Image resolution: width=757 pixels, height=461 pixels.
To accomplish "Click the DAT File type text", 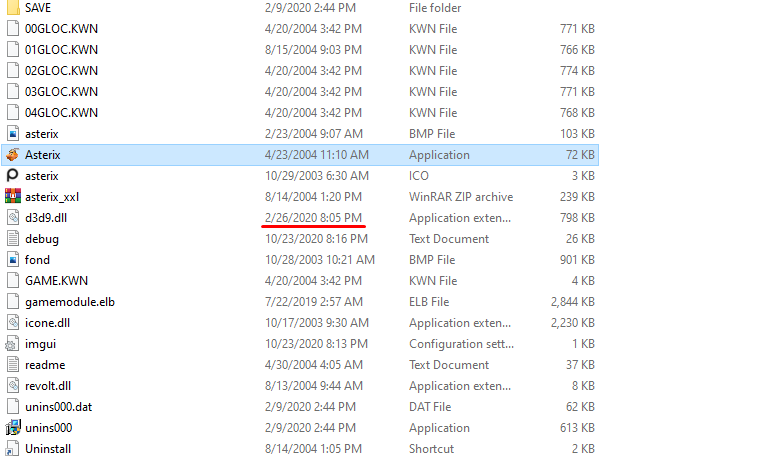I will (430, 407).
